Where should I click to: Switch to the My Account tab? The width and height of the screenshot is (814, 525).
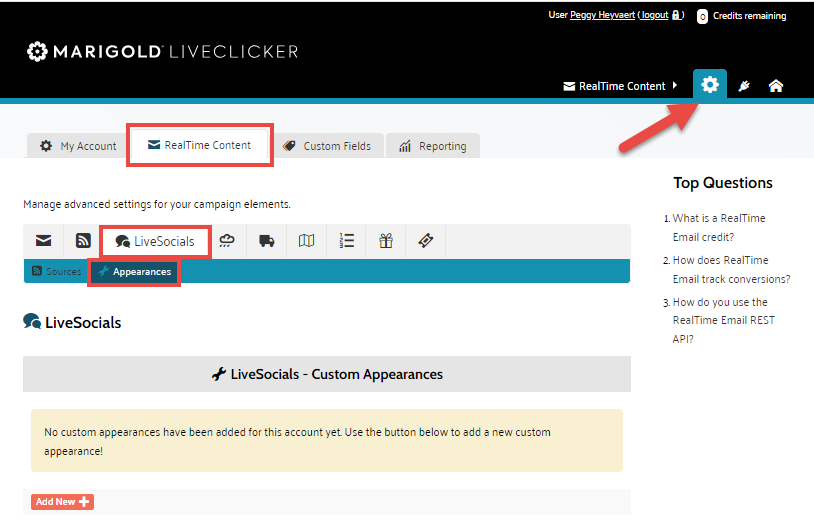[x=78, y=146]
